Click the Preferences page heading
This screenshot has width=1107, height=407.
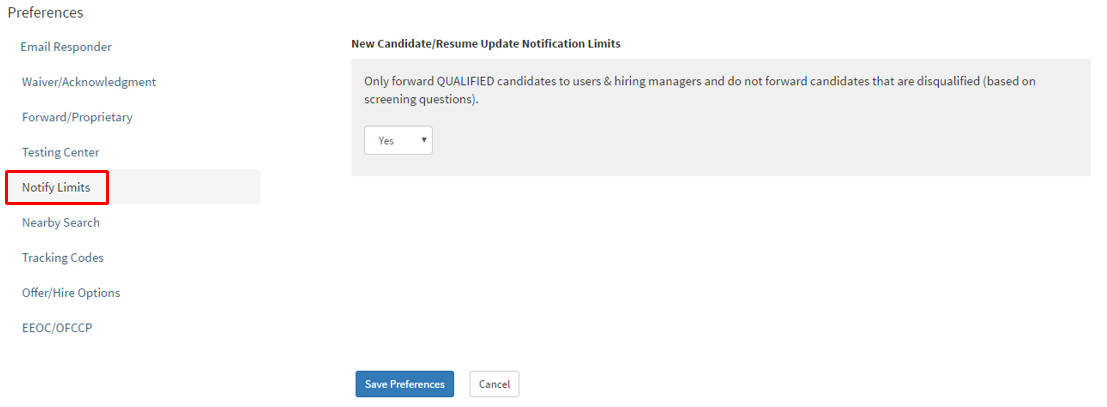[45, 13]
